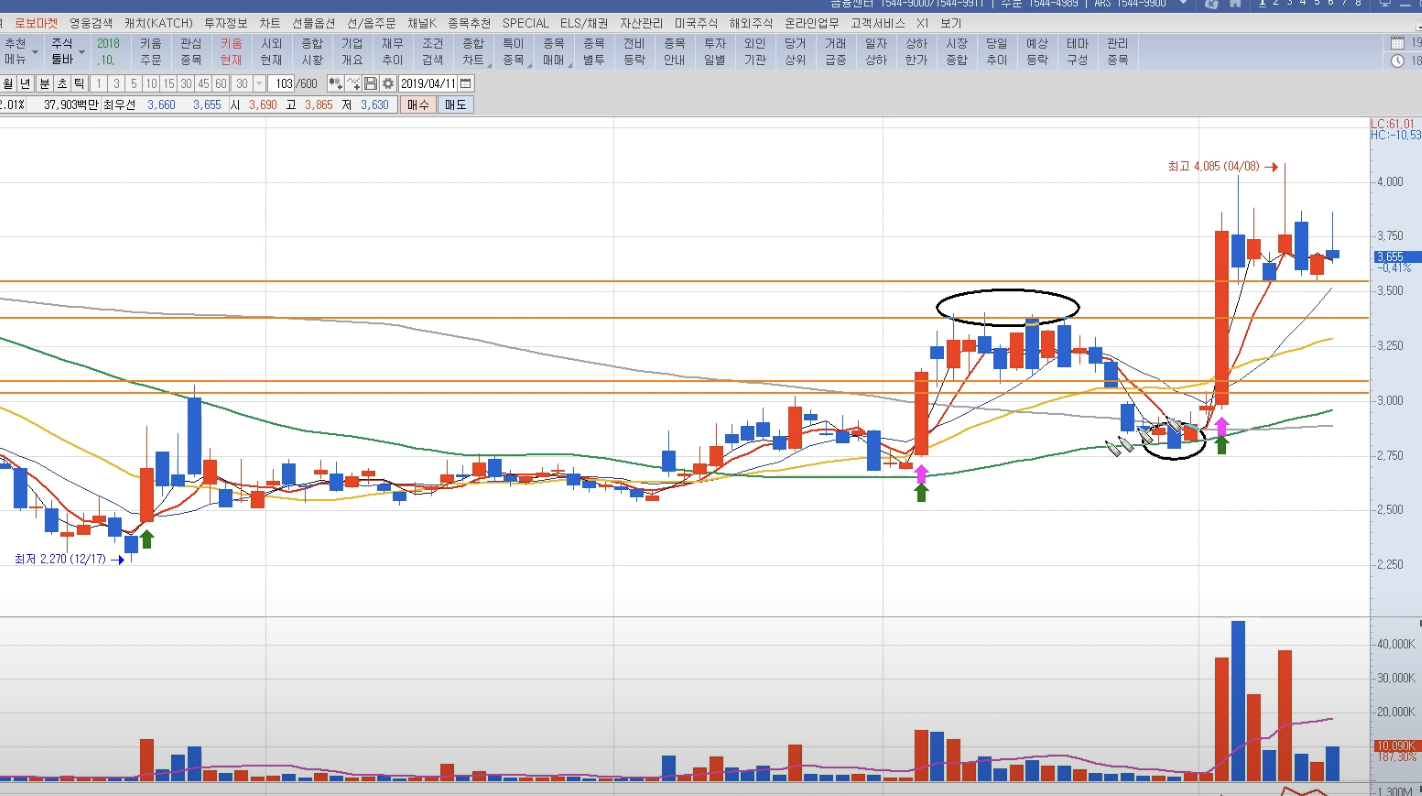This screenshot has height=796, width=1422.
Task: Open the 차트 menu
Action: pos(269,23)
